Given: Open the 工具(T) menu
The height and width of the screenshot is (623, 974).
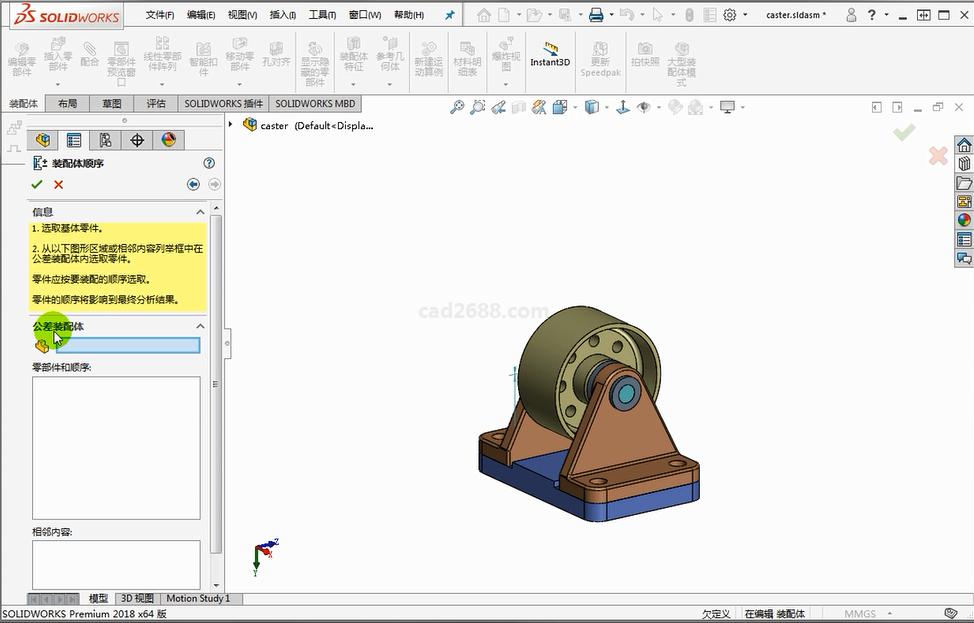Looking at the screenshot, I should coord(322,15).
